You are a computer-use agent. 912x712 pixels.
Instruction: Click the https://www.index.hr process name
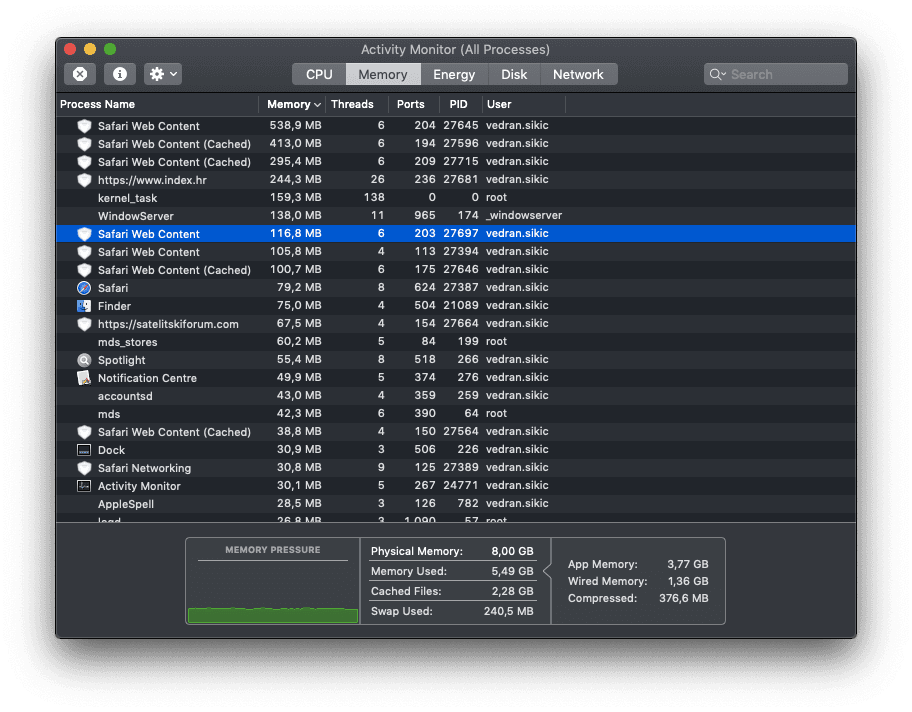[x=152, y=180]
